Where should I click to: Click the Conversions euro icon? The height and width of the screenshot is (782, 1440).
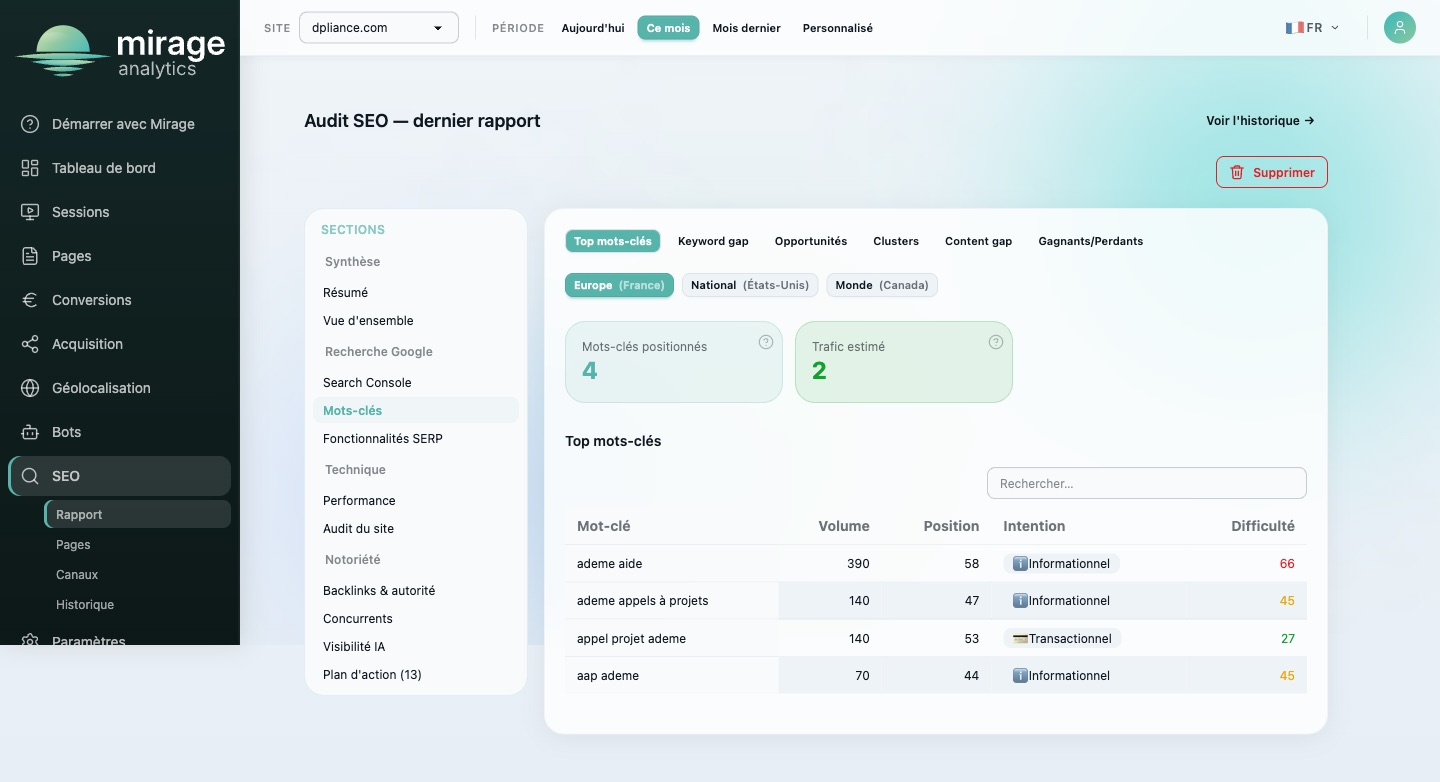pyautogui.click(x=30, y=300)
